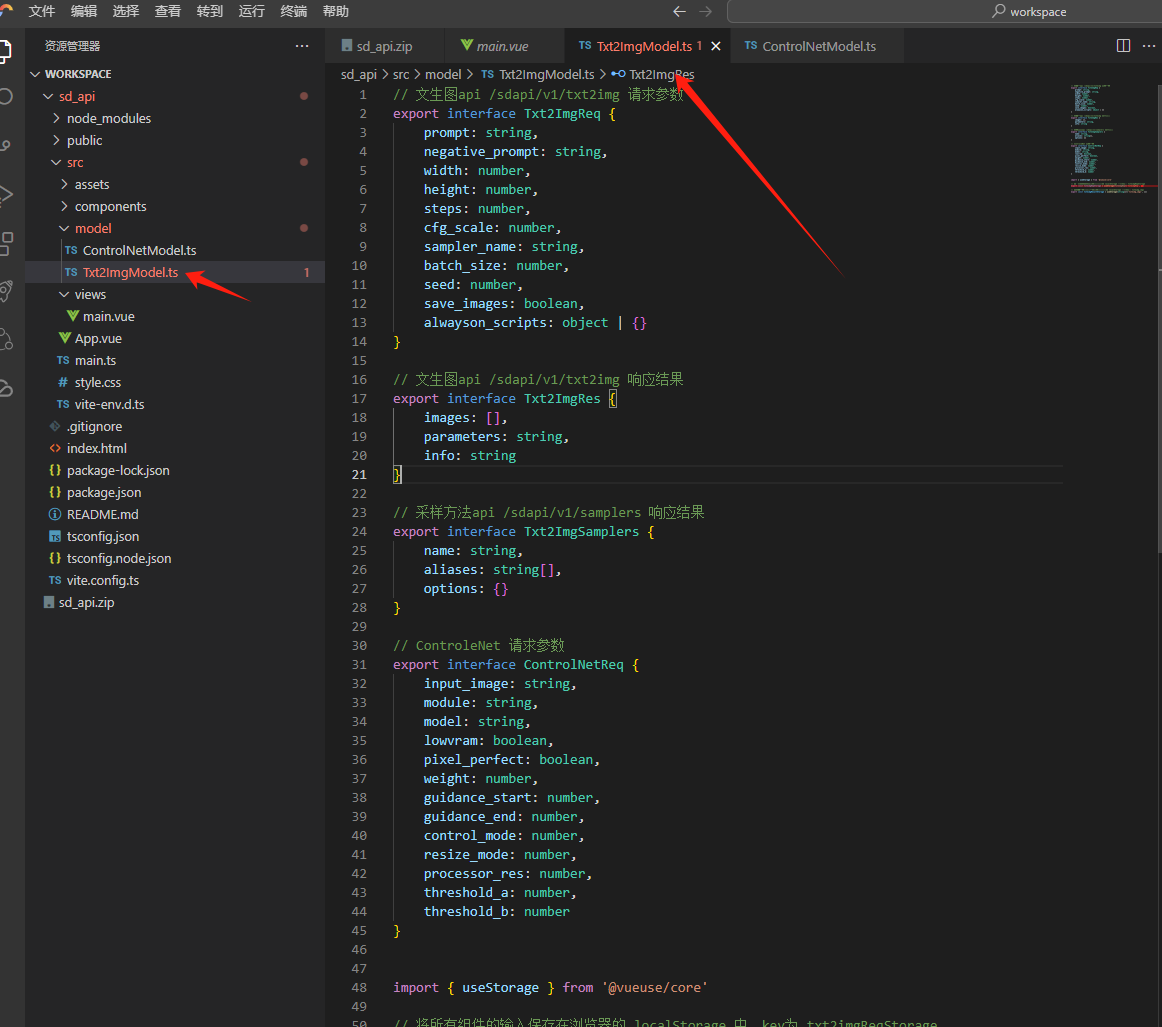Click the rocket icon in activity bar

click(x=6, y=291)
